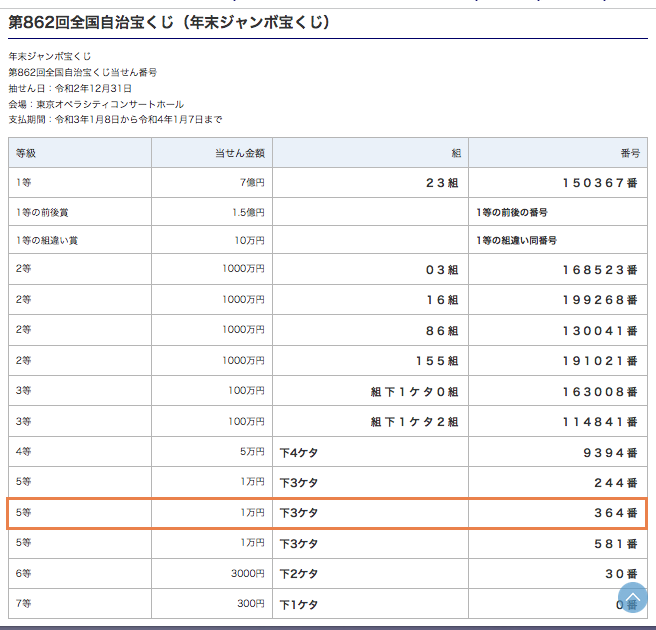Click the winning number 9394番
The height and width of the screenshot is (630, 656).
pyautogui.click(x=610, y=453)
